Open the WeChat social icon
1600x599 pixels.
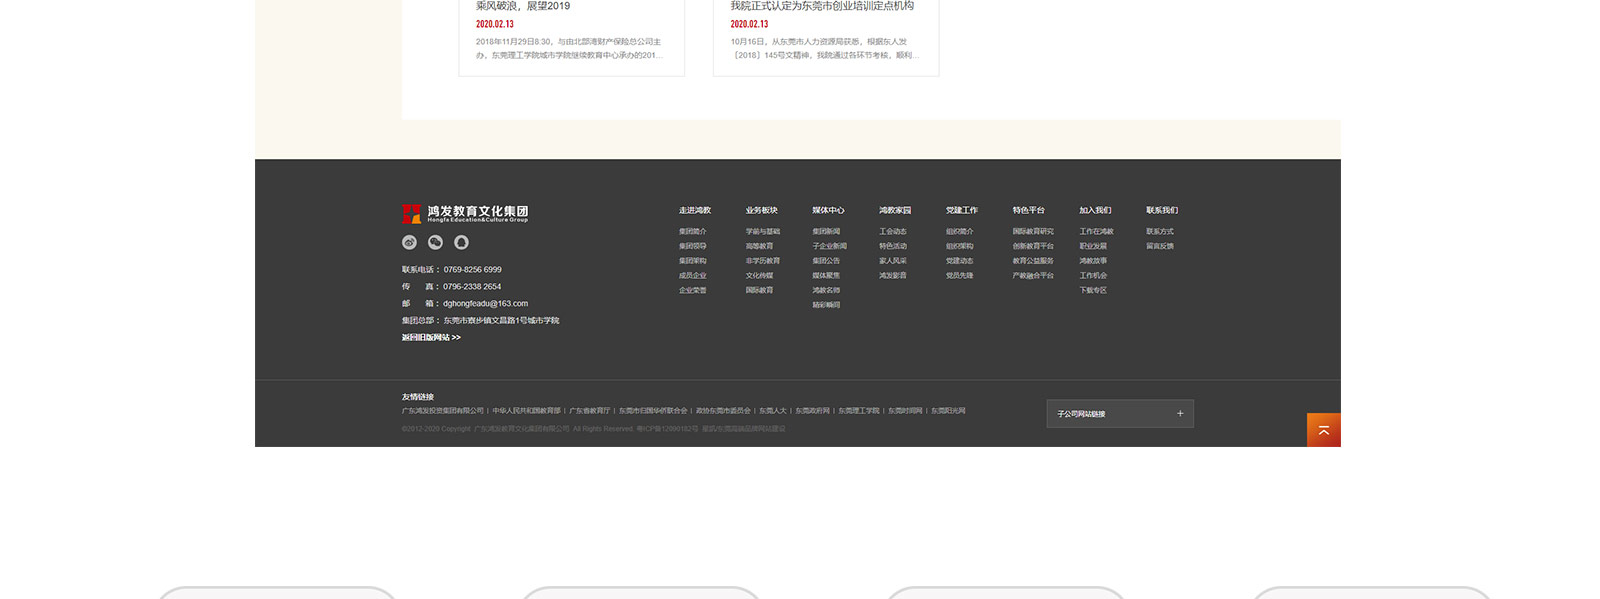pyautogui.click(x=435, y=242)
